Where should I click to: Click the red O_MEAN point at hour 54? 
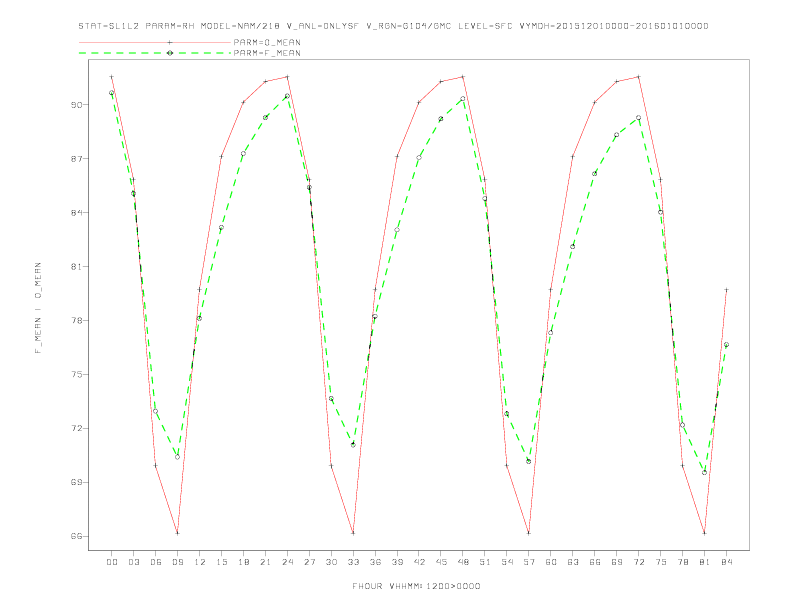(507, 466)
